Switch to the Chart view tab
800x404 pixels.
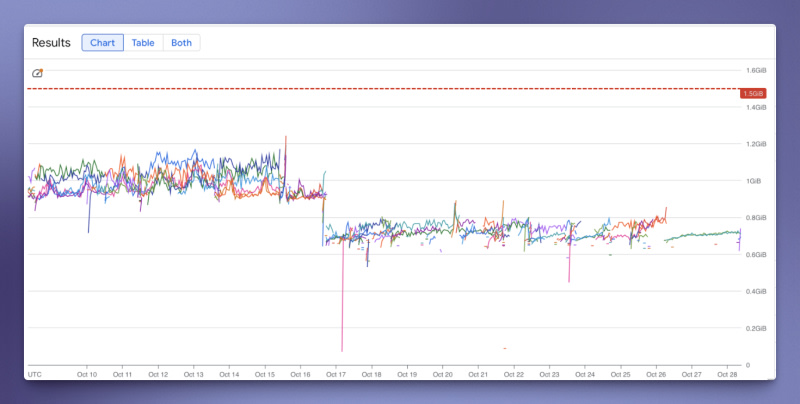click(x=103, y=43)
